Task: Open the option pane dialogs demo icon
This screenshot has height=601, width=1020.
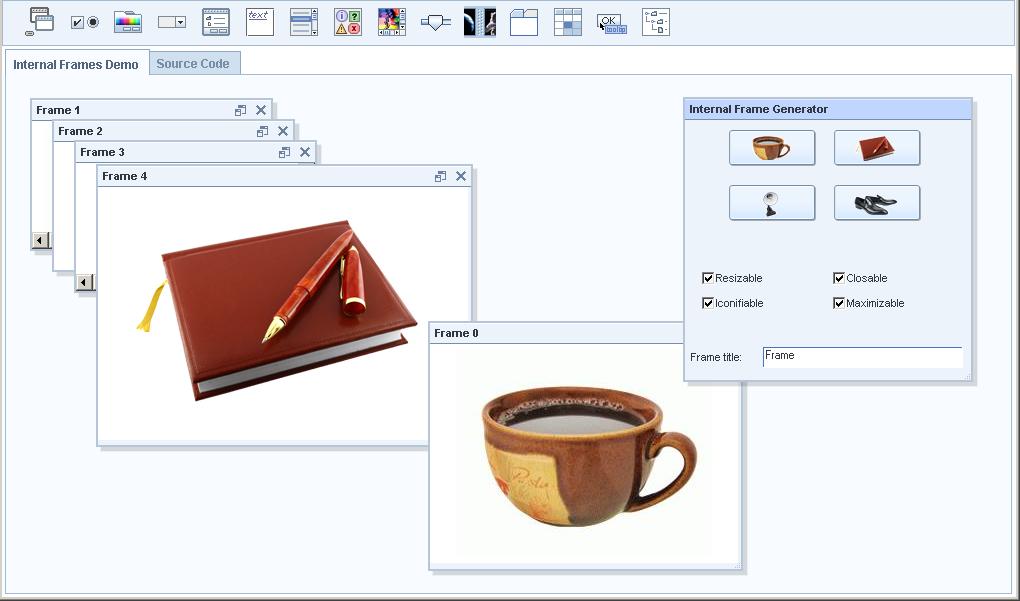Action: point(347,22)
